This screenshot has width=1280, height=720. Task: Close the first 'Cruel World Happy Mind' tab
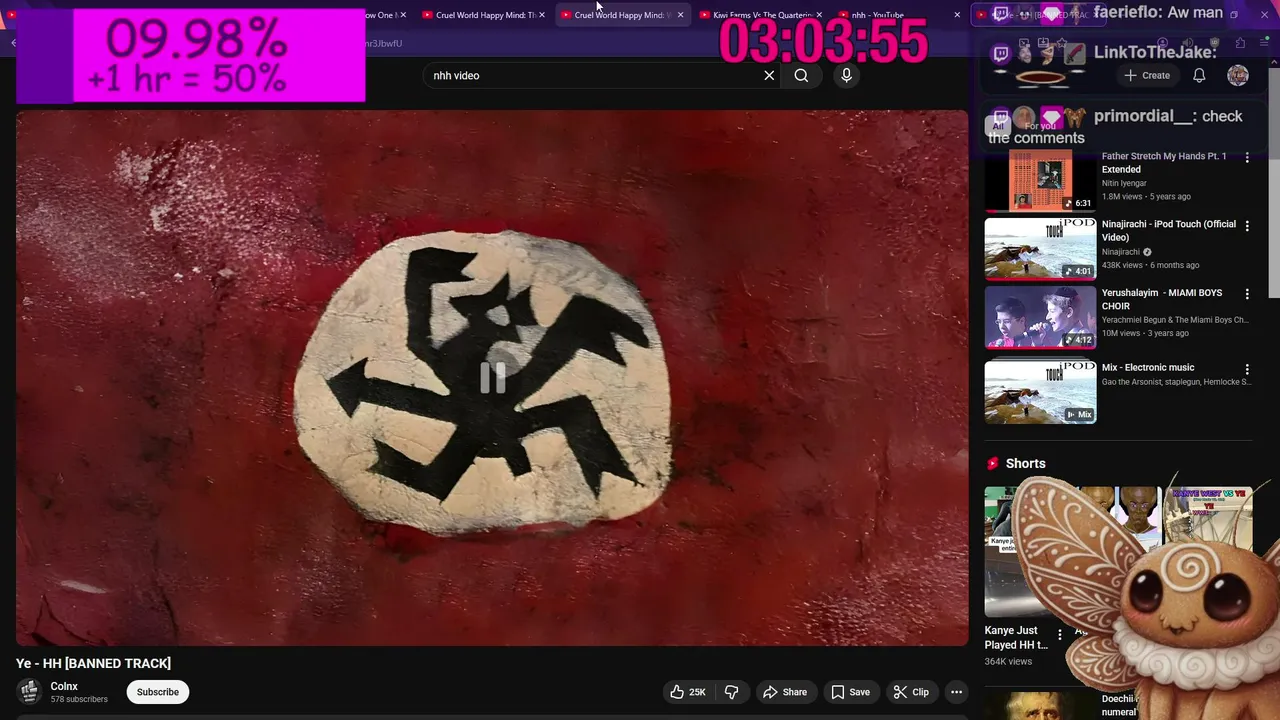(x=542, y=15)
